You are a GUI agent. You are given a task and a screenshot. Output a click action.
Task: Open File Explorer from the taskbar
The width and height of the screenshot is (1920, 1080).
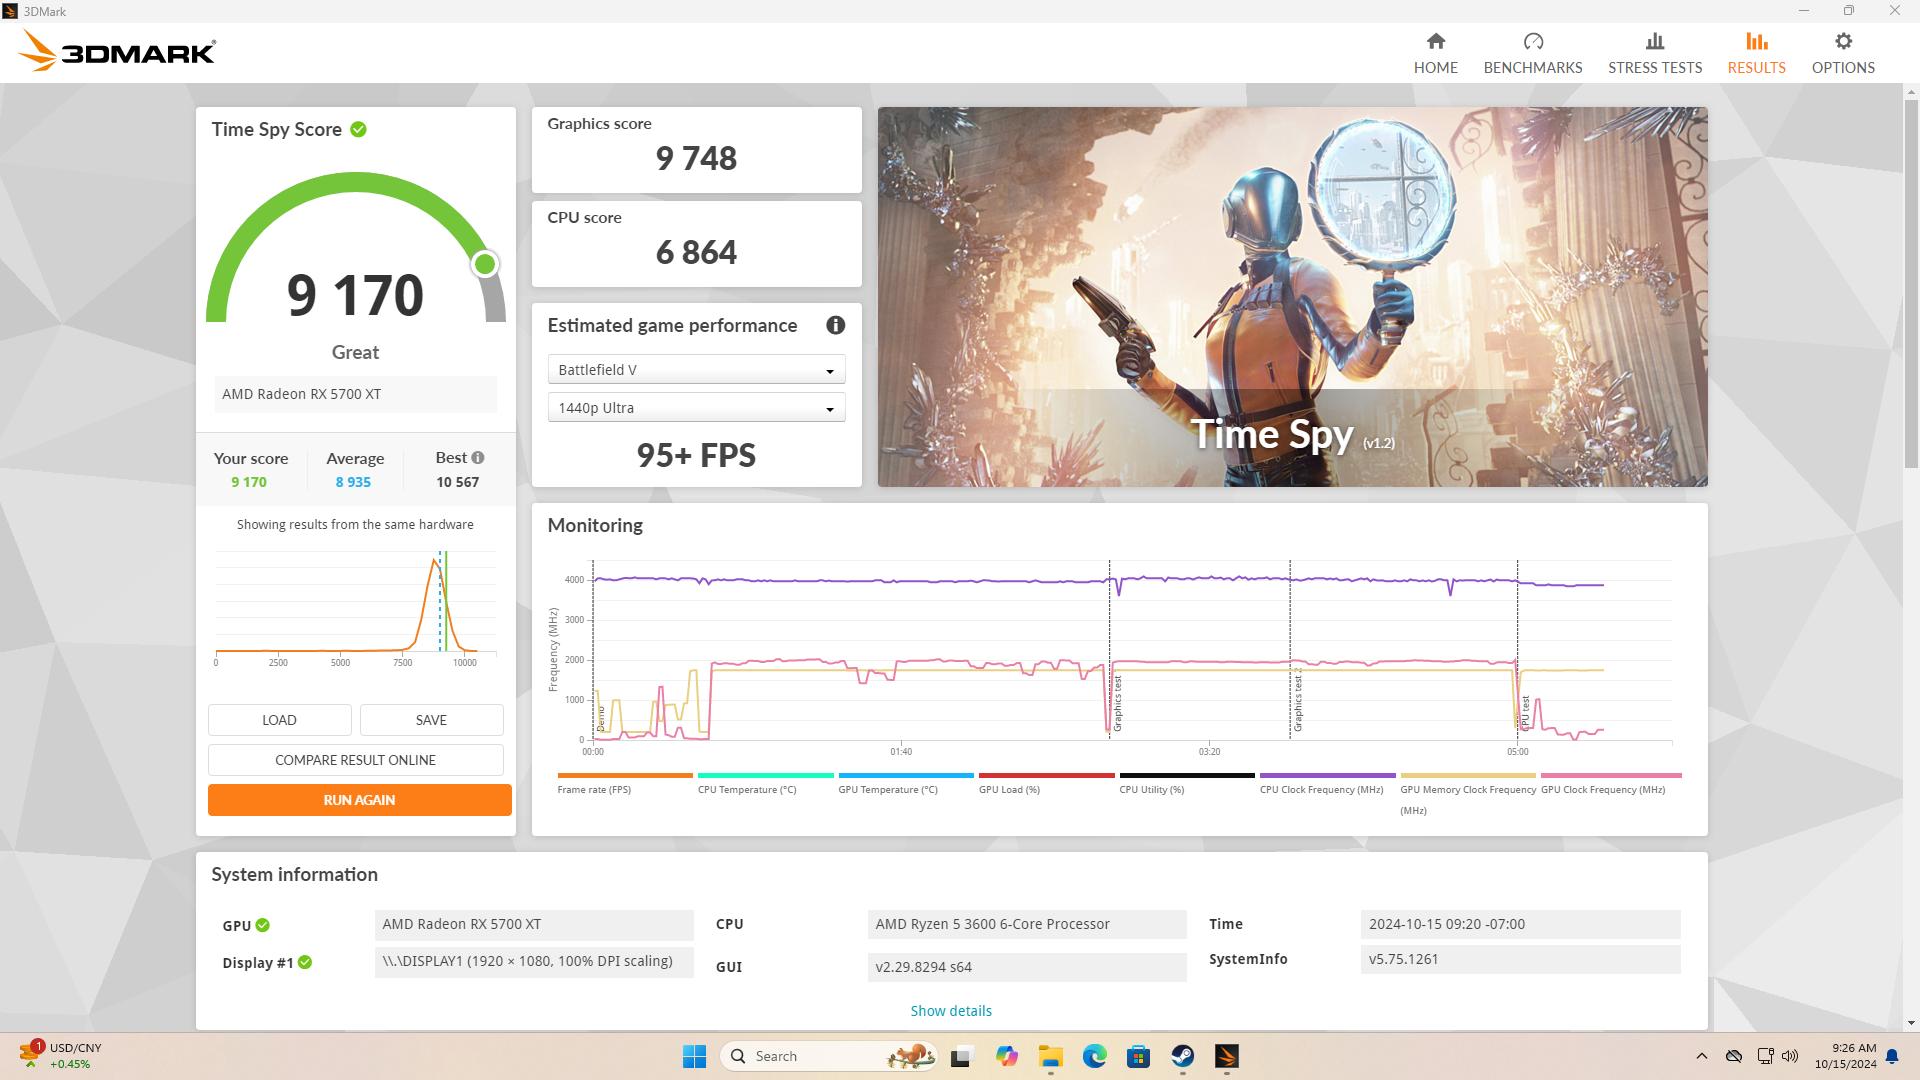(1050, 1056)
